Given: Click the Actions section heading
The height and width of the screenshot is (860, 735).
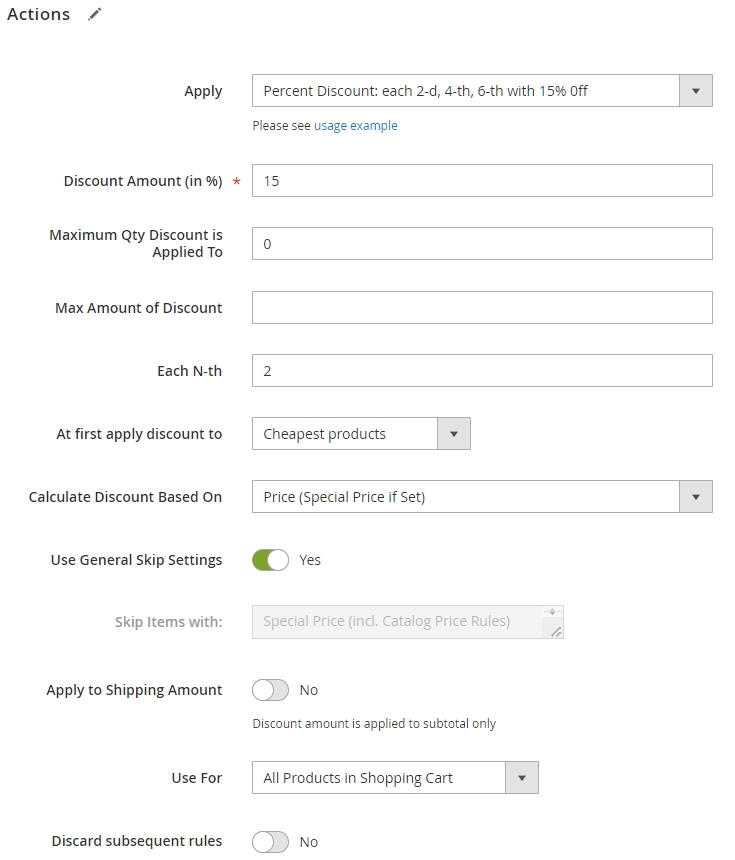Looking at the screenshot, I should [x=38, y=14].
